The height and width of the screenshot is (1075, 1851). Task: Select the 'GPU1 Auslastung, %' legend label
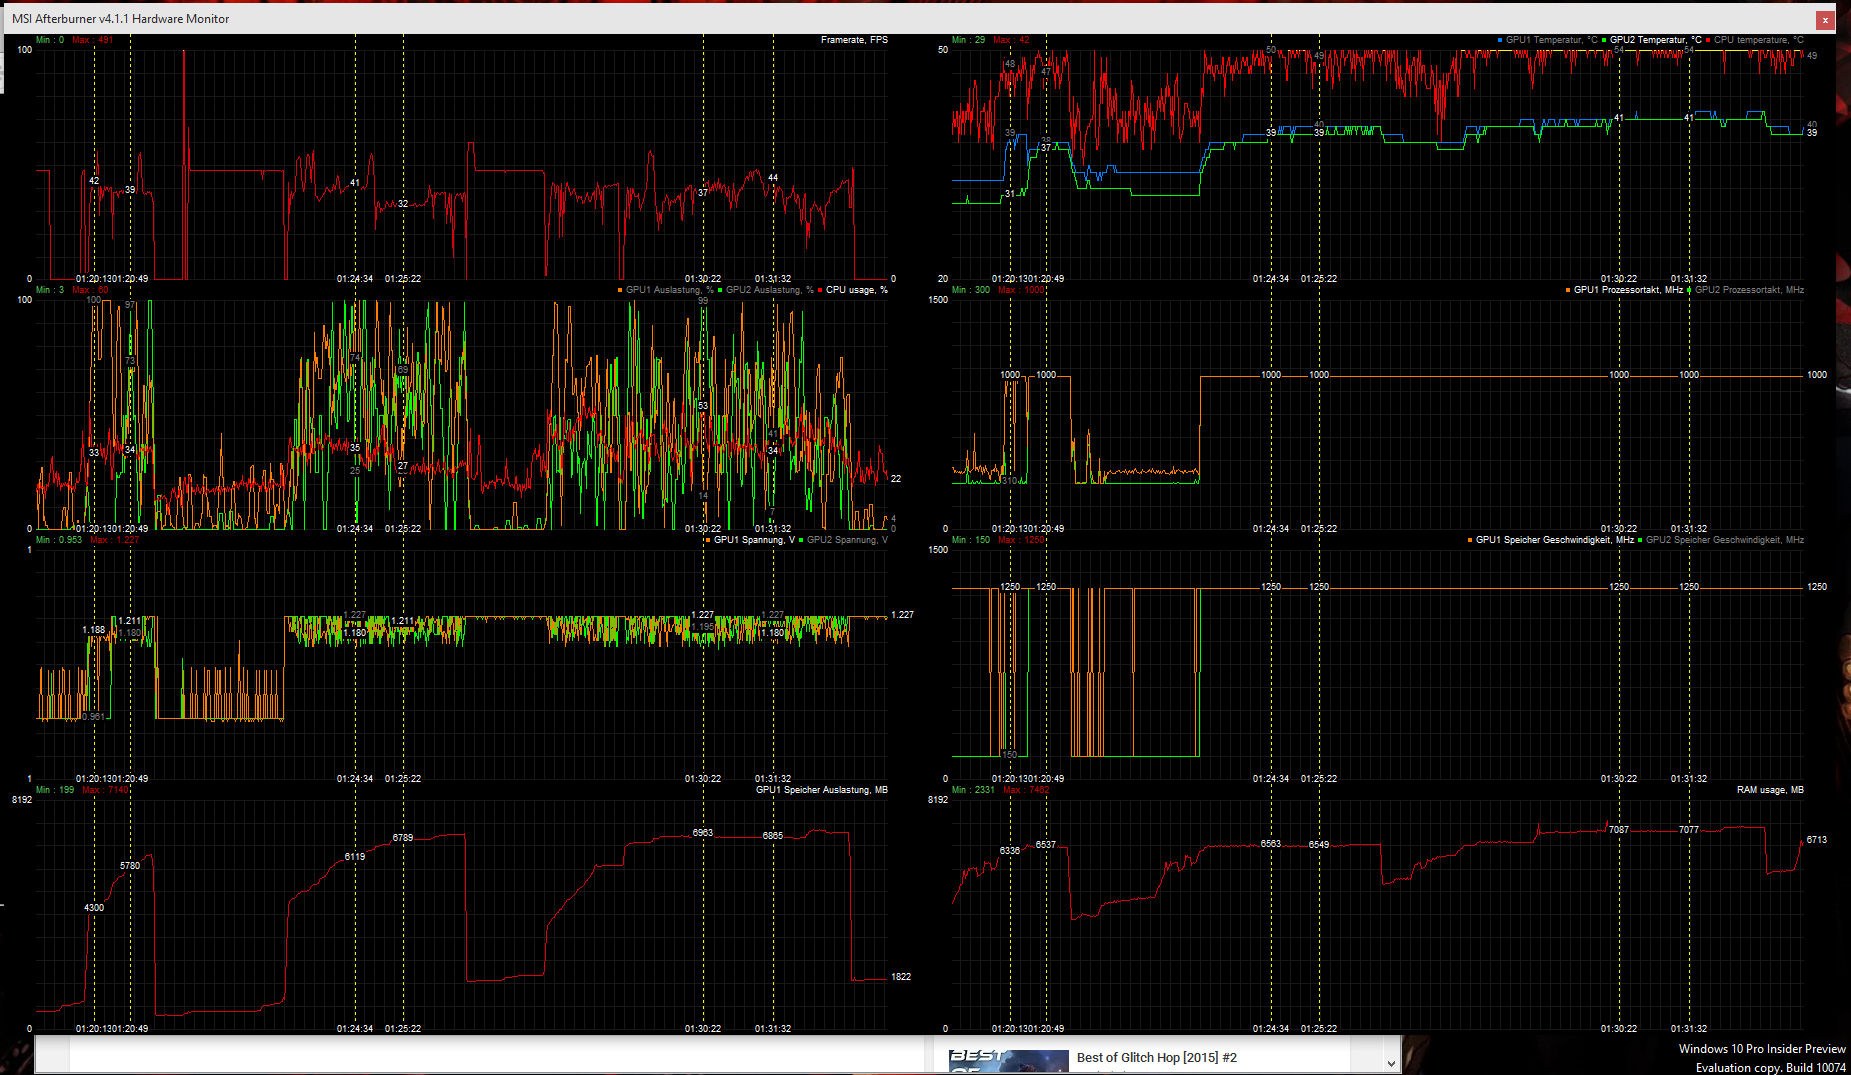pyautogui.click(x=670, y=290)
